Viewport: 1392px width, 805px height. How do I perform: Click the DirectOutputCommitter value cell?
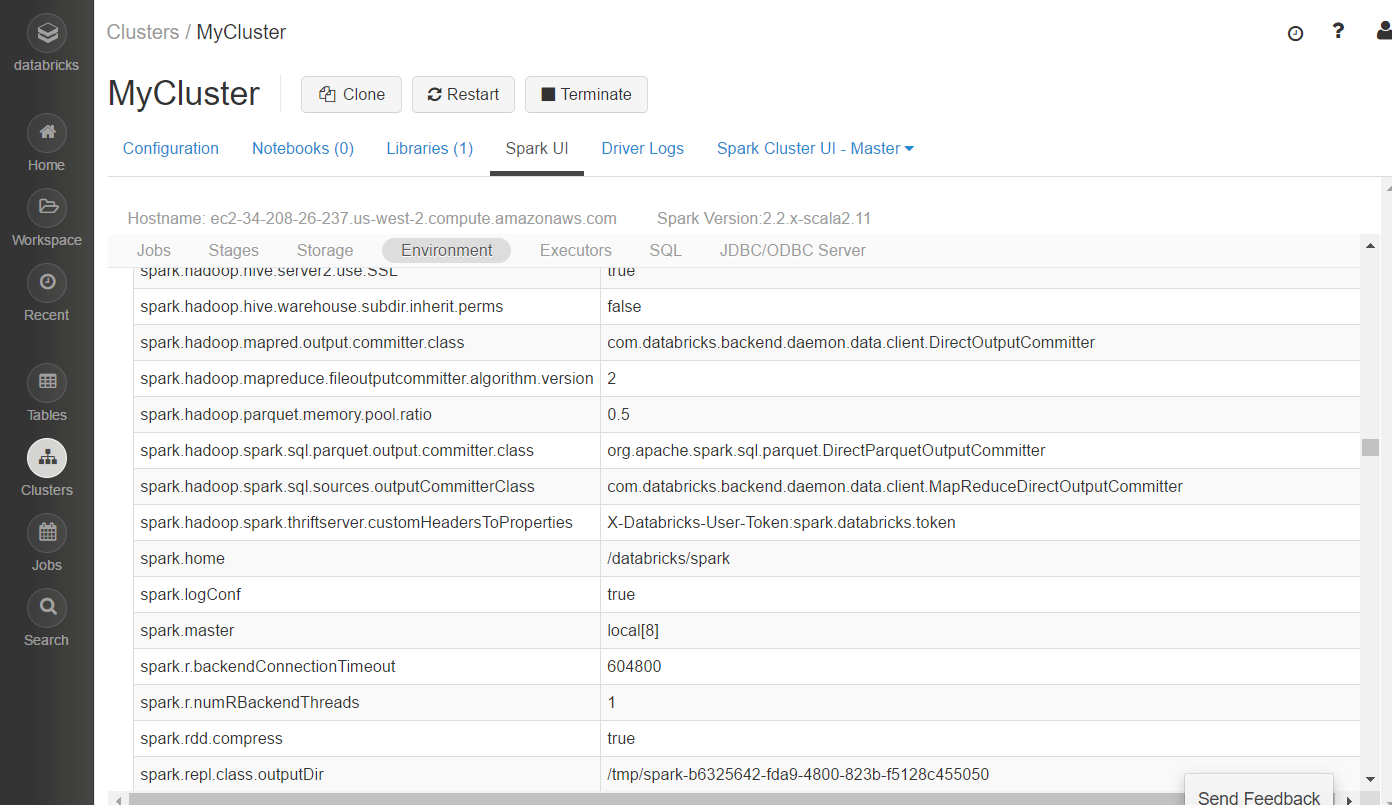pos(980,342)
